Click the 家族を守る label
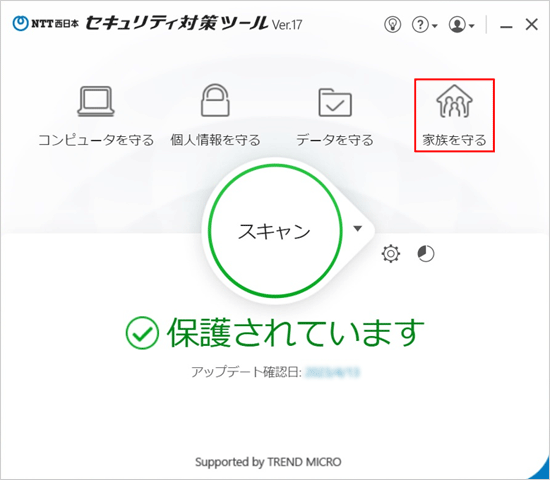Screen dimensions: 550x480 coord(454,140)
